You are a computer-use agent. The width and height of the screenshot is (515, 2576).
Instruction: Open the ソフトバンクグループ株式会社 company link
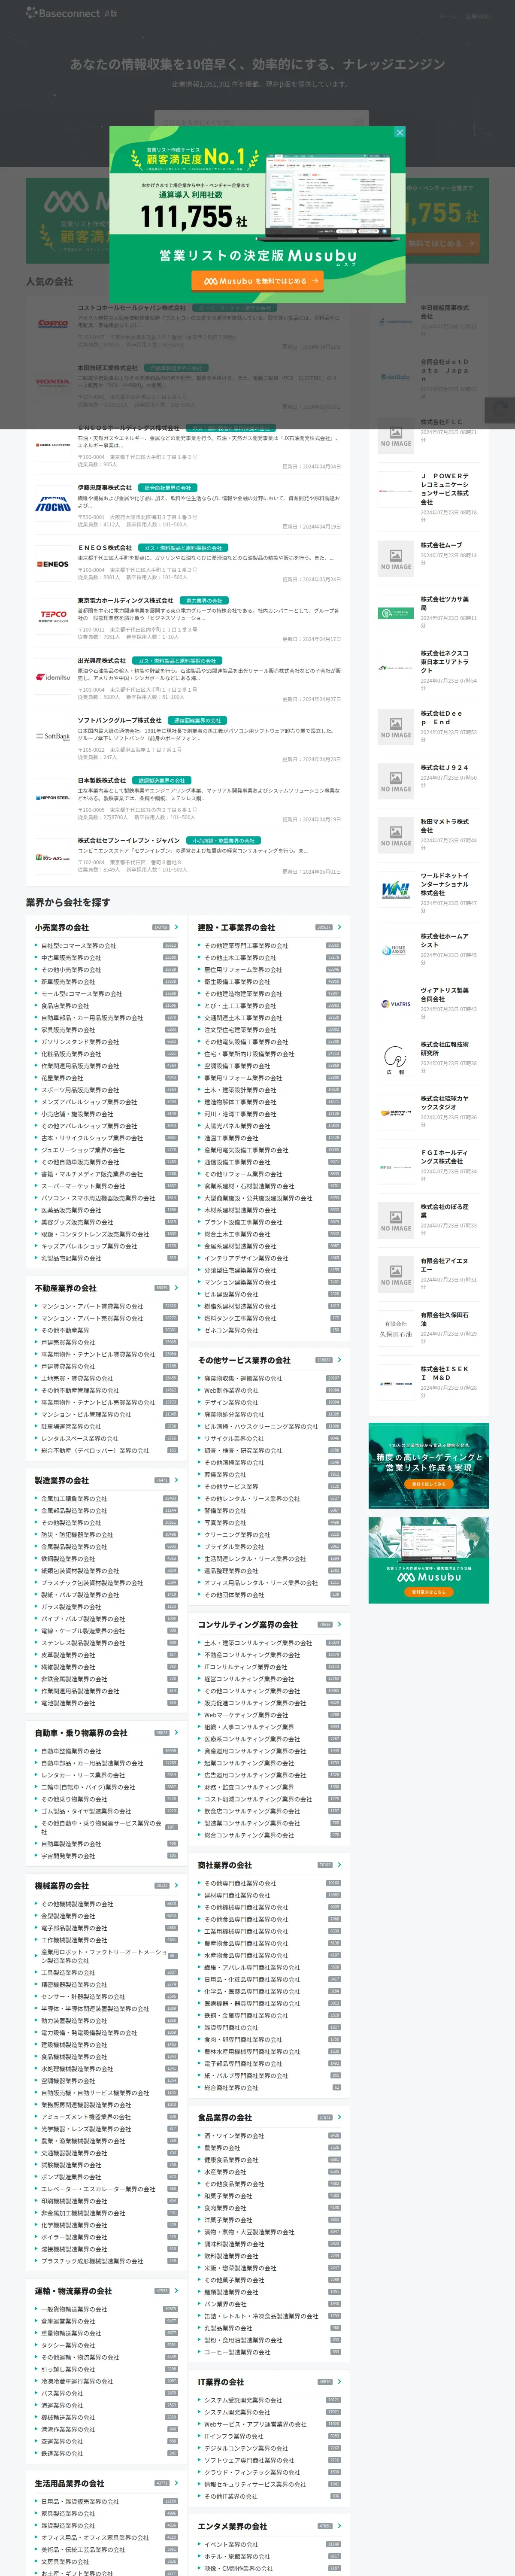pyautogui.click(x=120, y=720)
